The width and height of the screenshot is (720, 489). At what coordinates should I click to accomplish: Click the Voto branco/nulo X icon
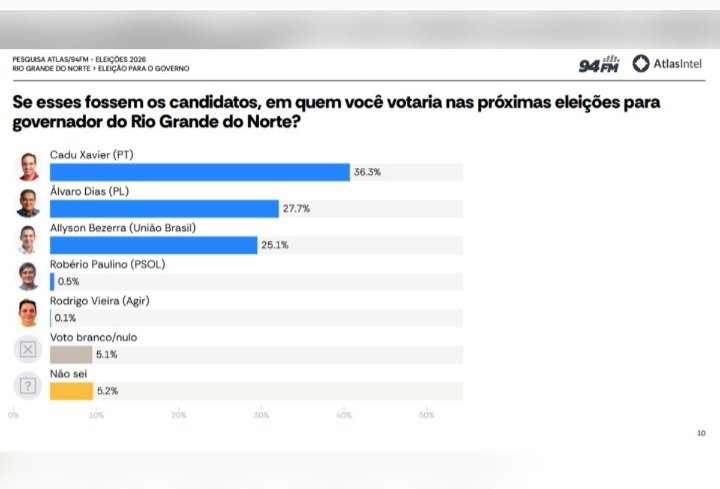(28, 349)
